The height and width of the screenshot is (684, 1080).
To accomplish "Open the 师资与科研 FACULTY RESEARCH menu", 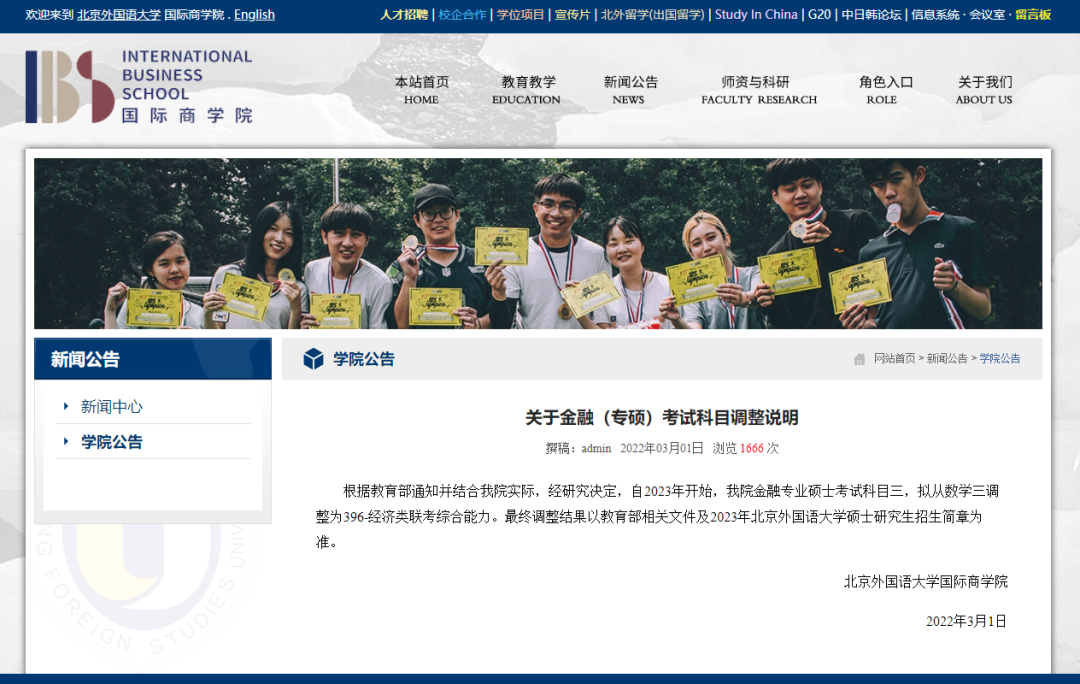I will click(758, 90).
